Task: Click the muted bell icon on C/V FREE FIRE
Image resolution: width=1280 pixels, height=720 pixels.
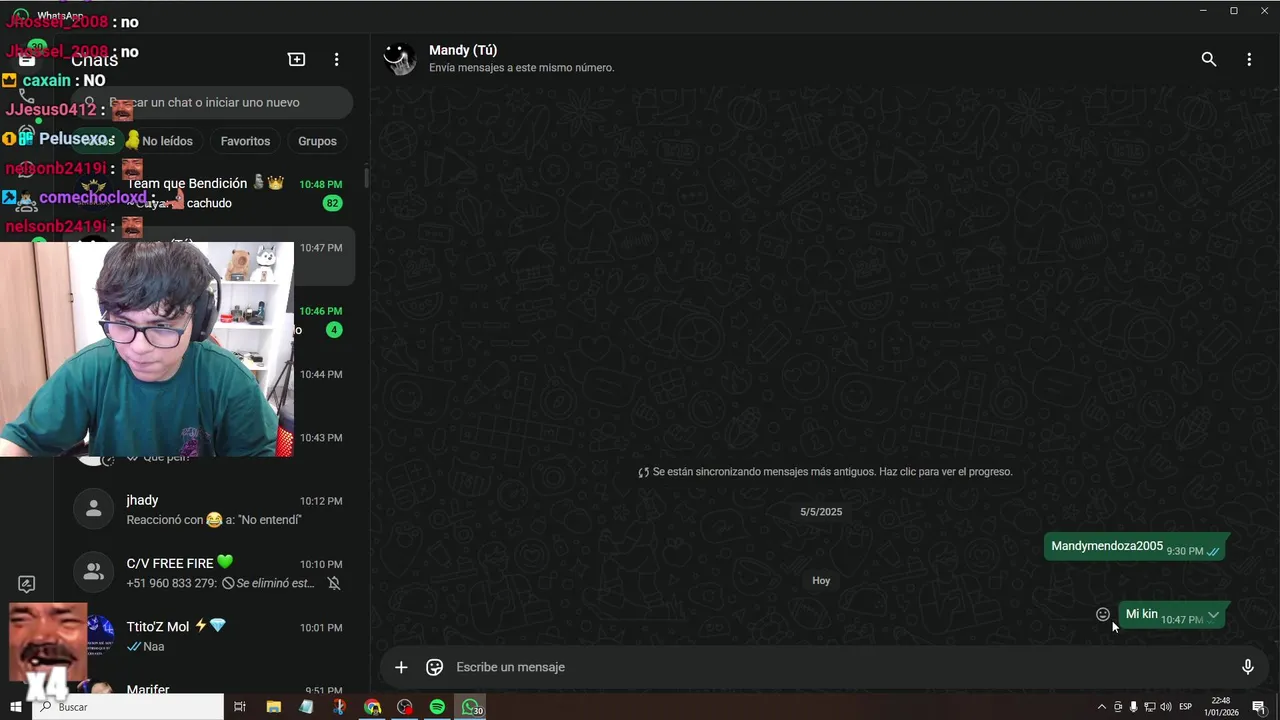Action: [x=334, y=583]
